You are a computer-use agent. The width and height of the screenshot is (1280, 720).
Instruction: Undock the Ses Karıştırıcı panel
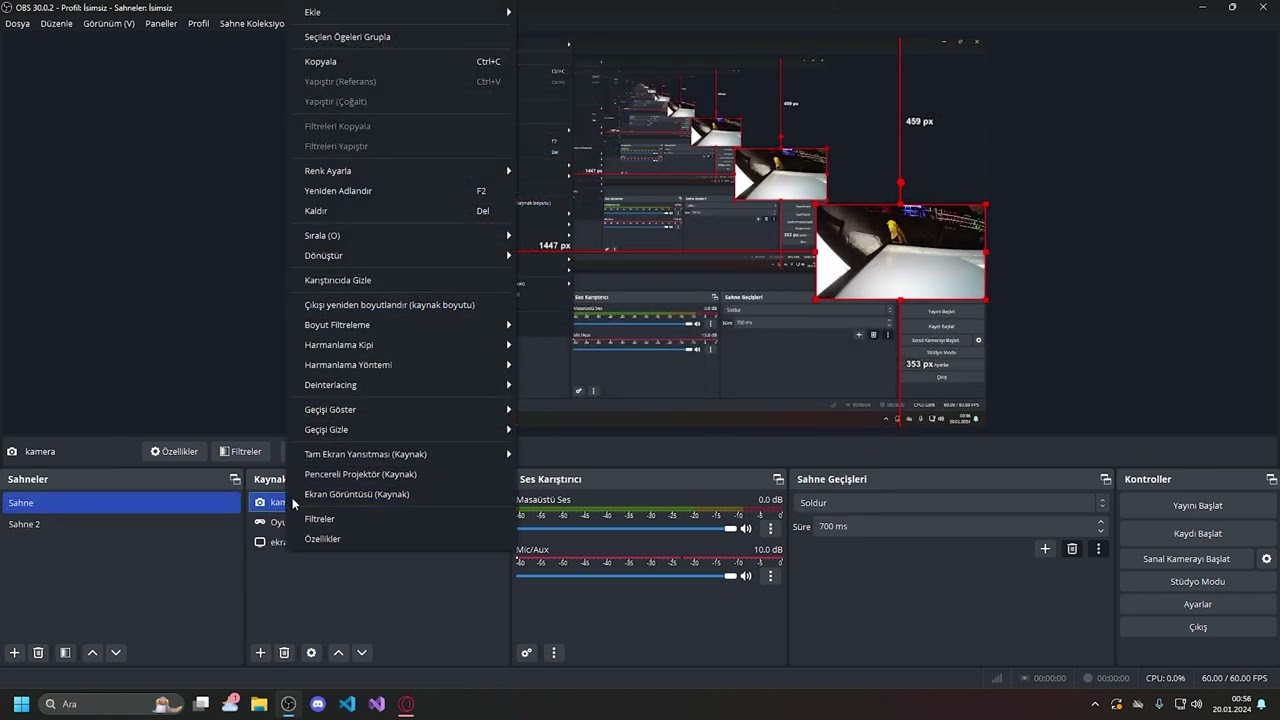point(778,479)
